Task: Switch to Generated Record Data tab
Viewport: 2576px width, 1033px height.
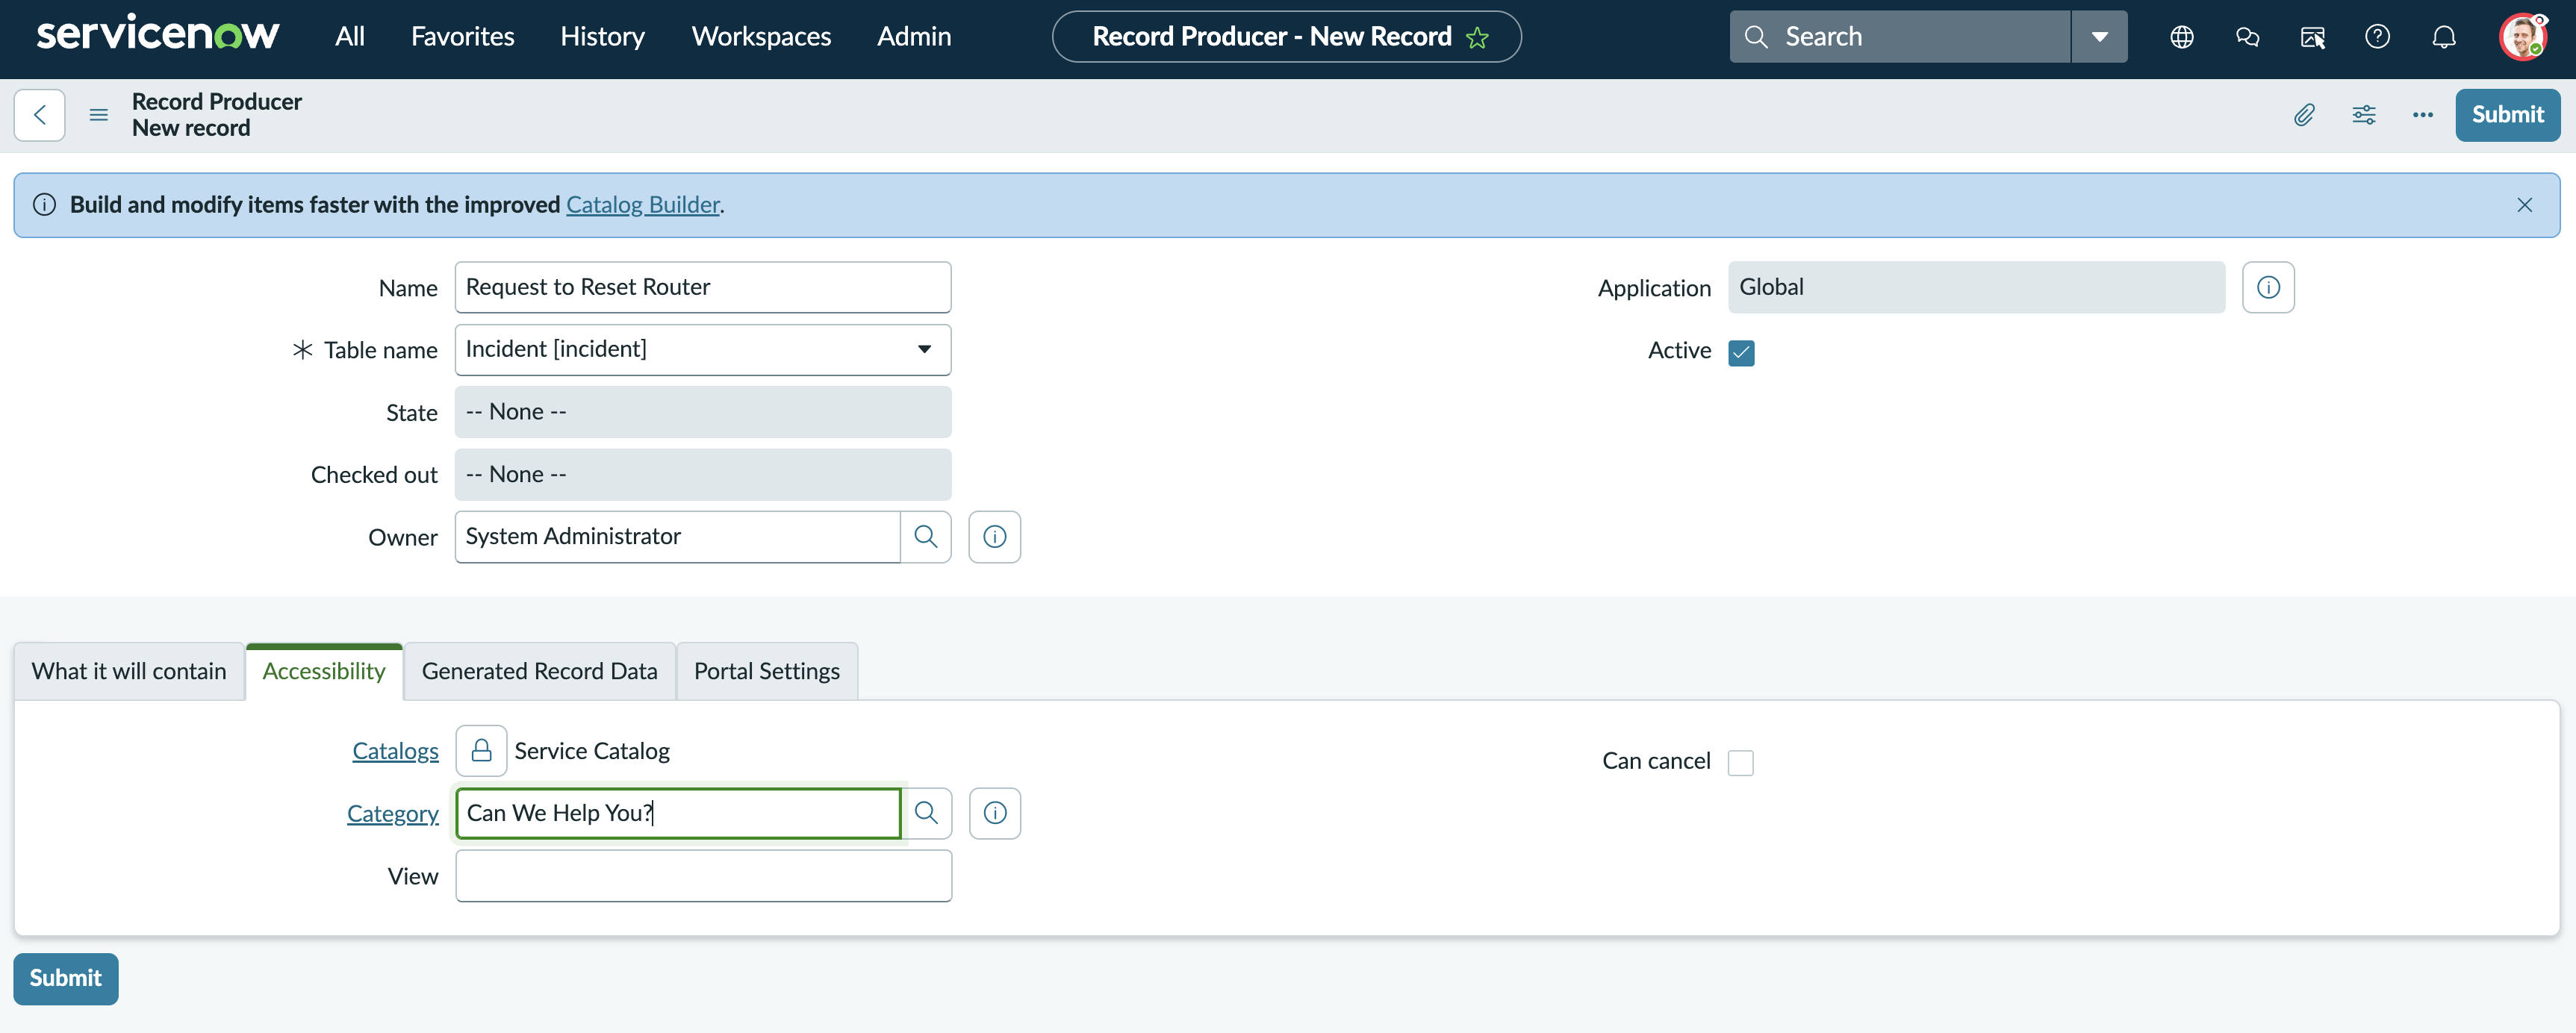Action: (539, 672)
